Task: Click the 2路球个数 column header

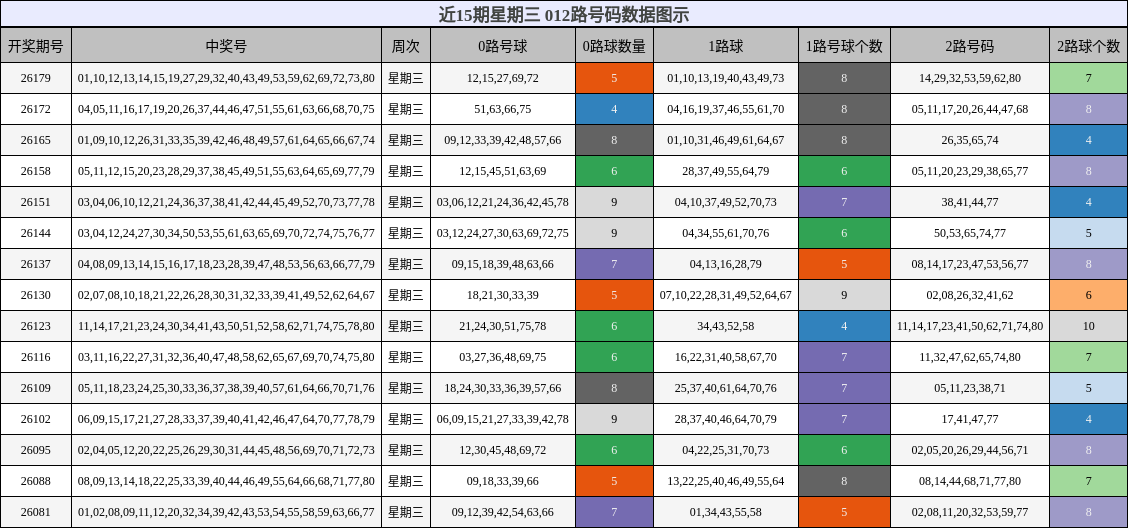Action: 1088,45
